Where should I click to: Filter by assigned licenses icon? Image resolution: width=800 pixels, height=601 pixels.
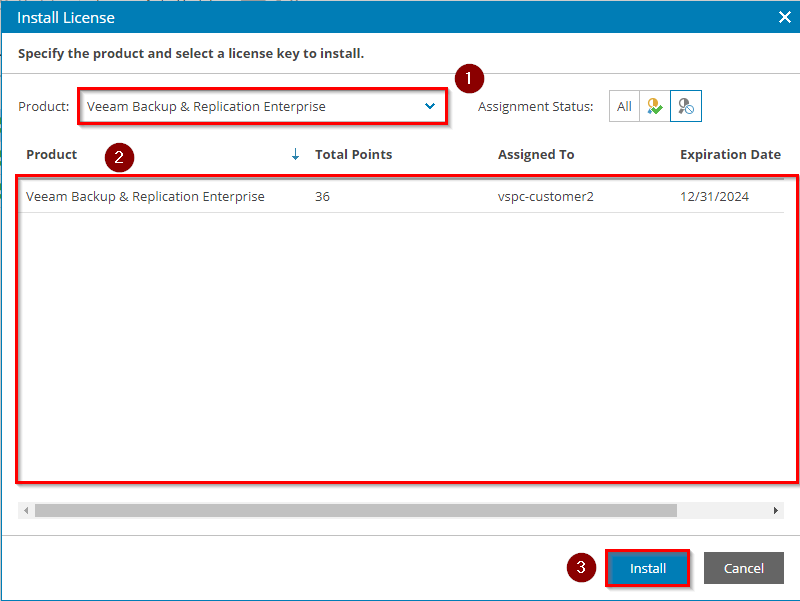(x=655, y=106)
